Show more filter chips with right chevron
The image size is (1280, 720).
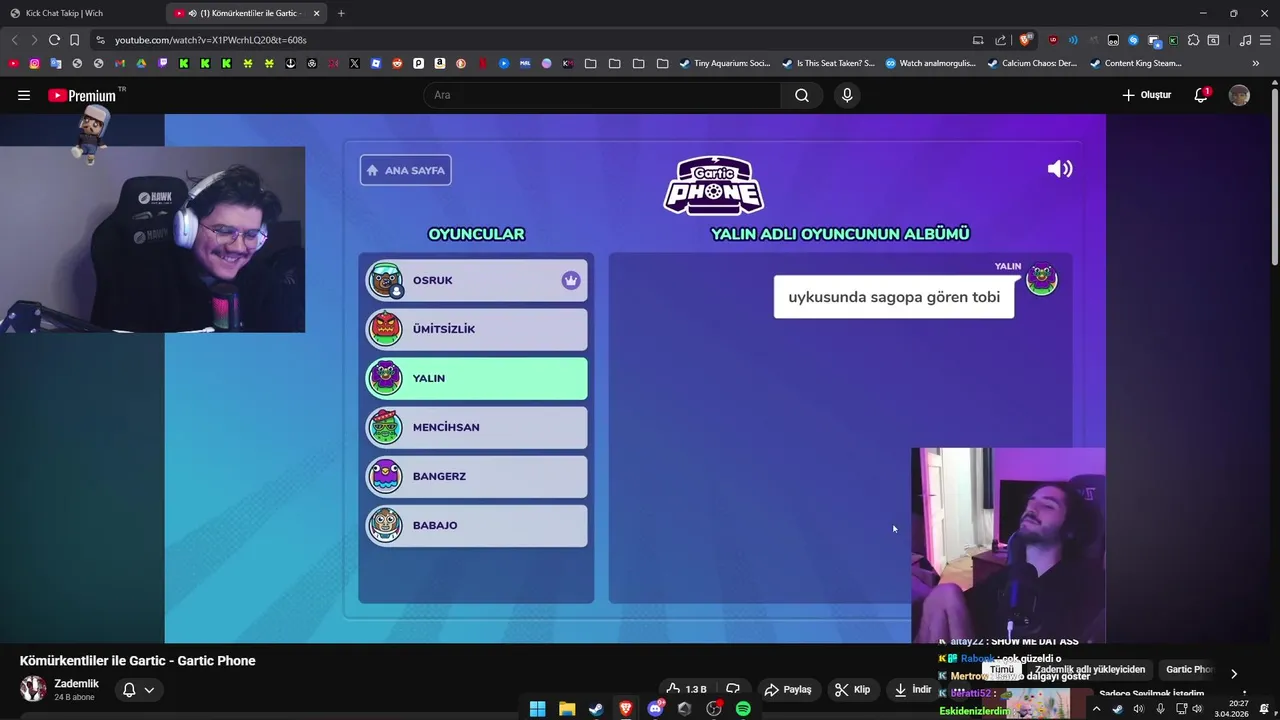tap(1234, 674)
